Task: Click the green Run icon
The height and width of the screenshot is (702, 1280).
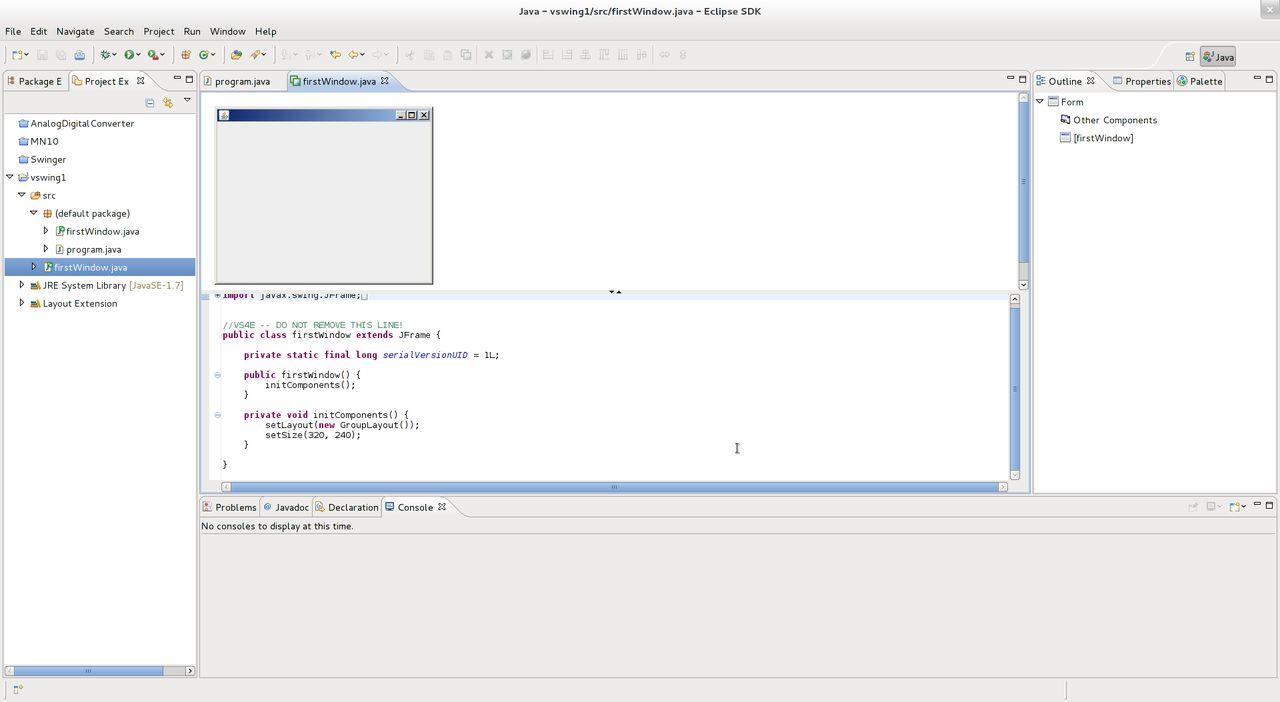Action: pos(129,55)
